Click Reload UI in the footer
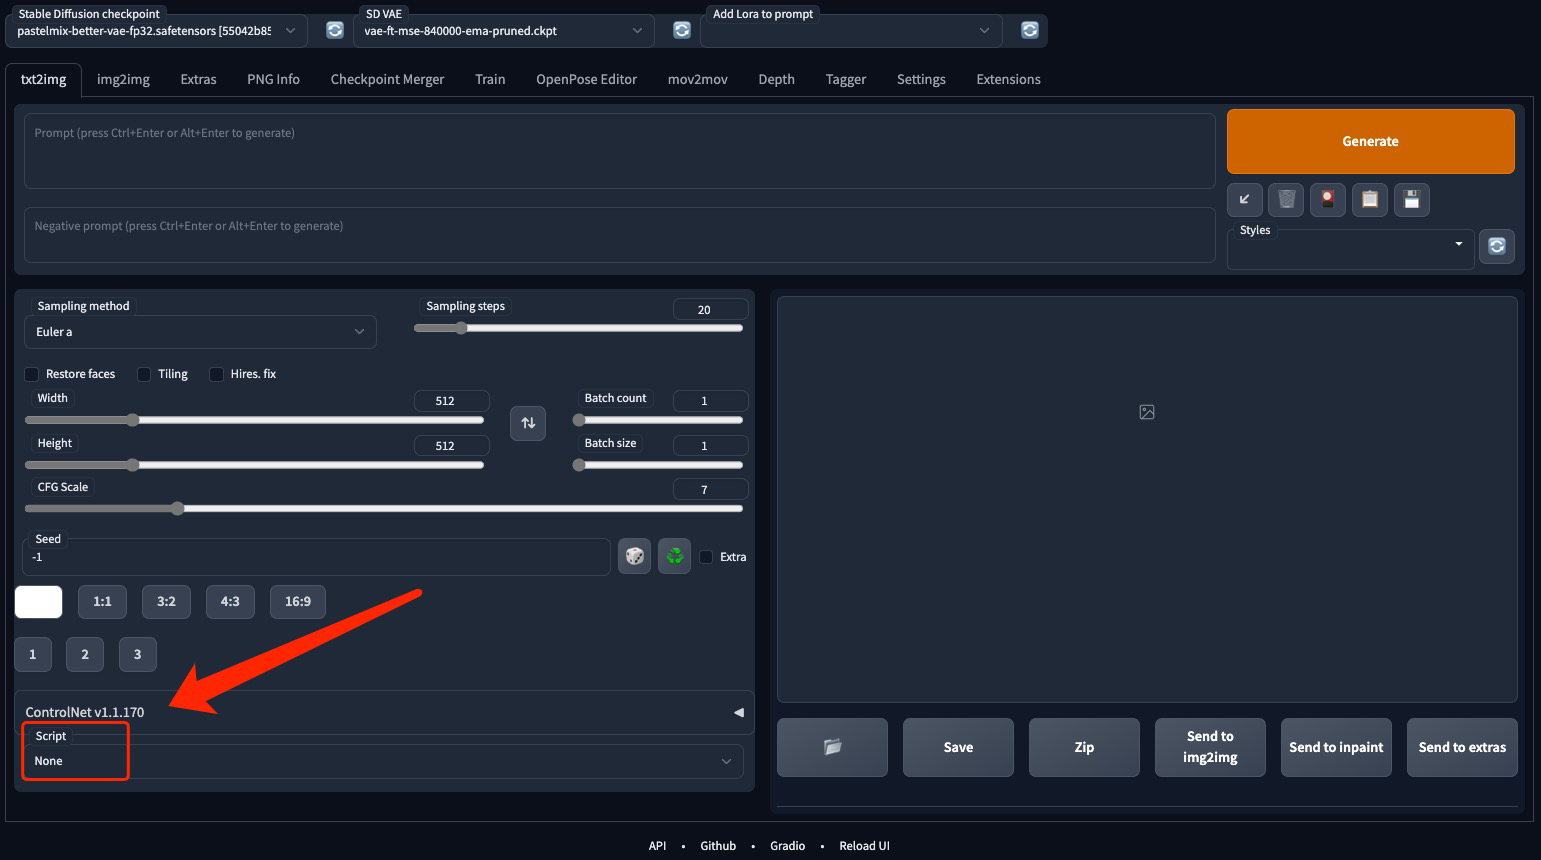The image size is (1541, 860). pos(864,846)
